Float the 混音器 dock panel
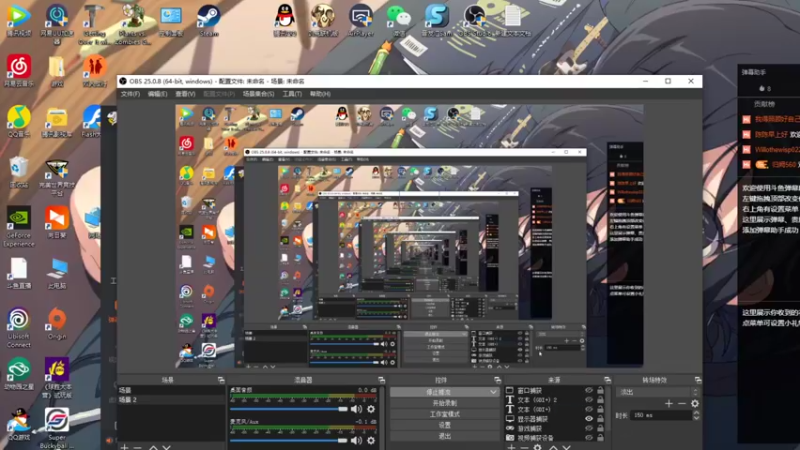Image resolution: width=800 pixels, height=450 pixels. [381, 380]
